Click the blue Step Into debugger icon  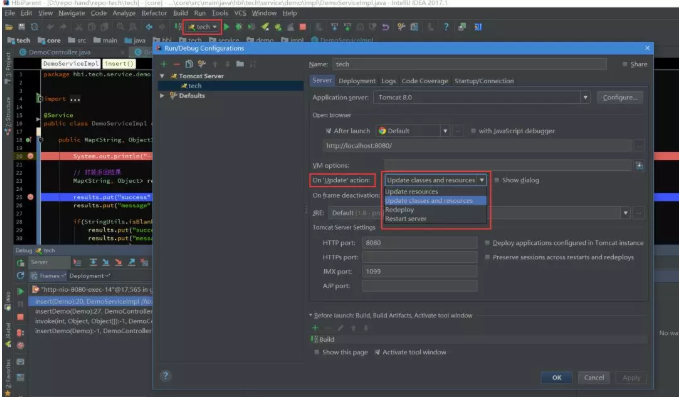pos(105,262)
